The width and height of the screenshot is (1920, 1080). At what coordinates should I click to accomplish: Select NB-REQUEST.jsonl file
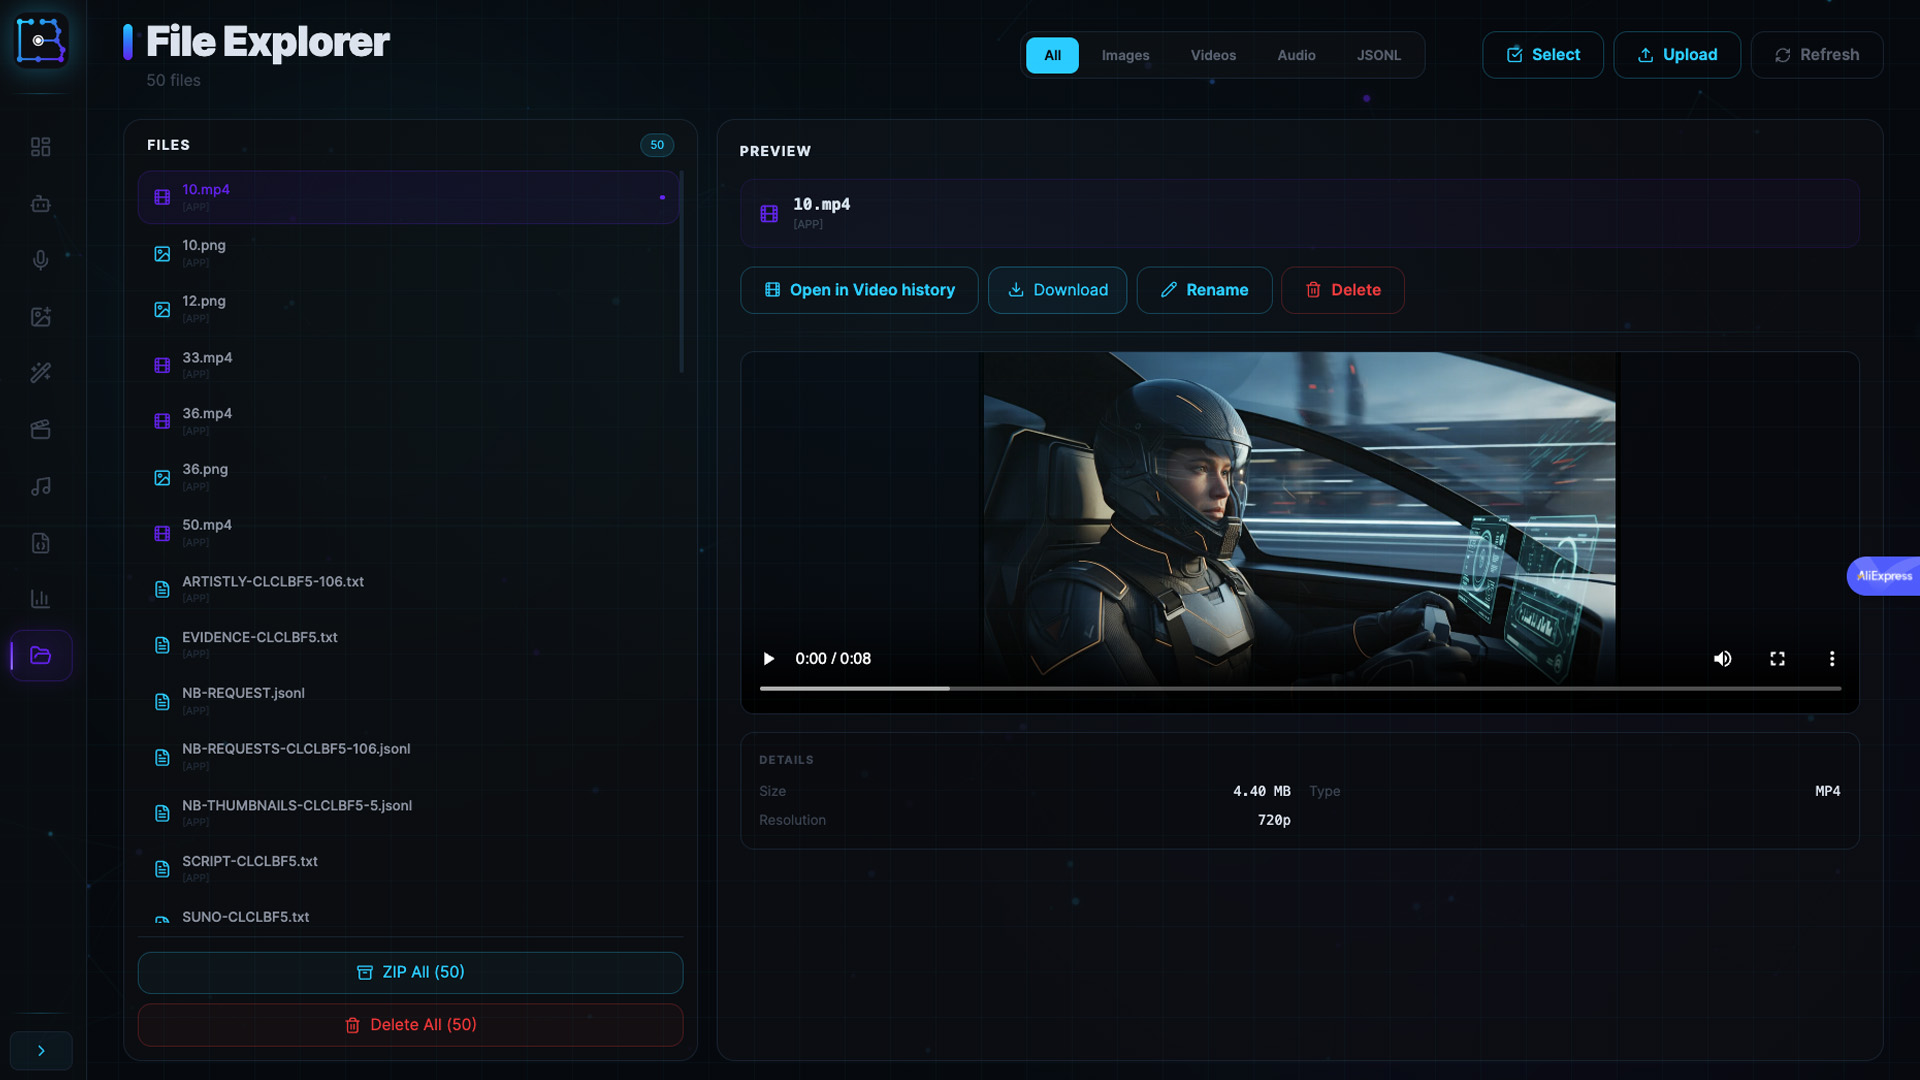click(x=408, y=701)
